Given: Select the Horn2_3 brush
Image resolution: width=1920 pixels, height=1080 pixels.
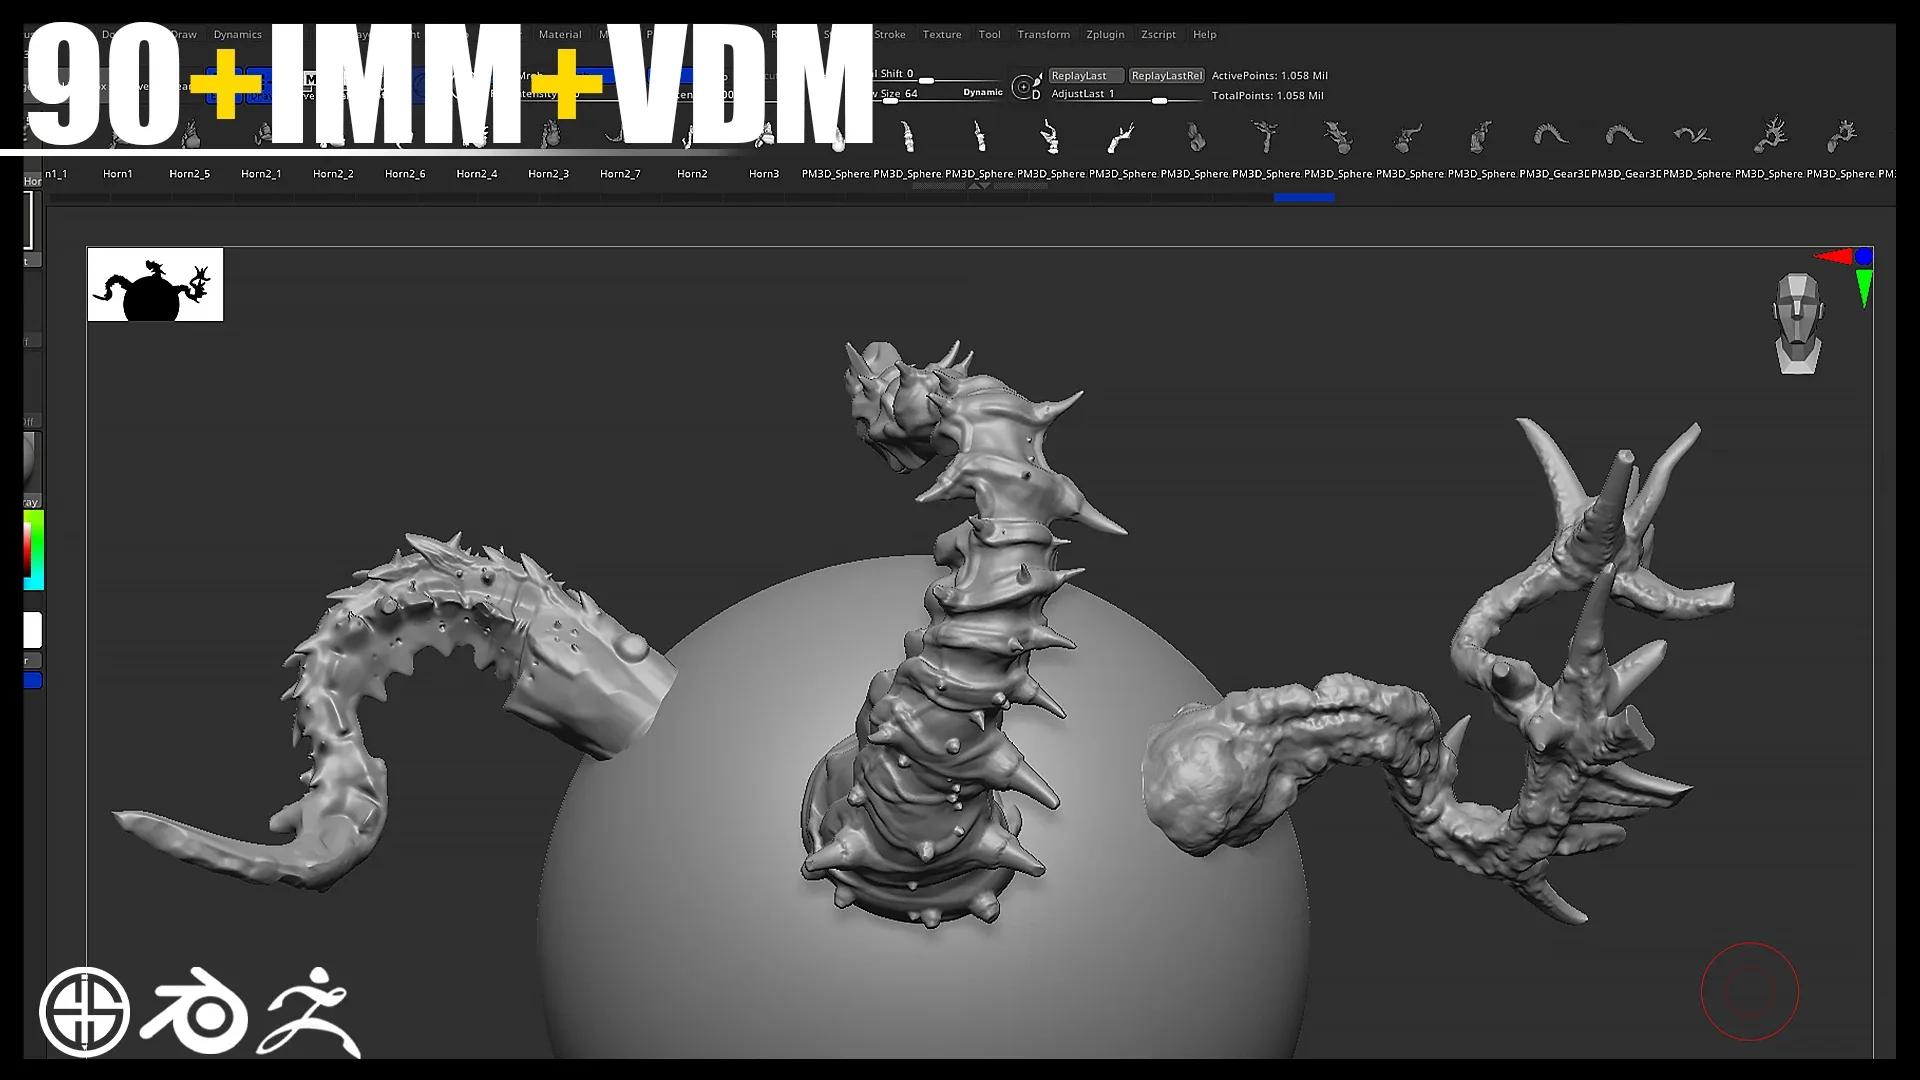Looking at the screenshot, I should [548, 174].
